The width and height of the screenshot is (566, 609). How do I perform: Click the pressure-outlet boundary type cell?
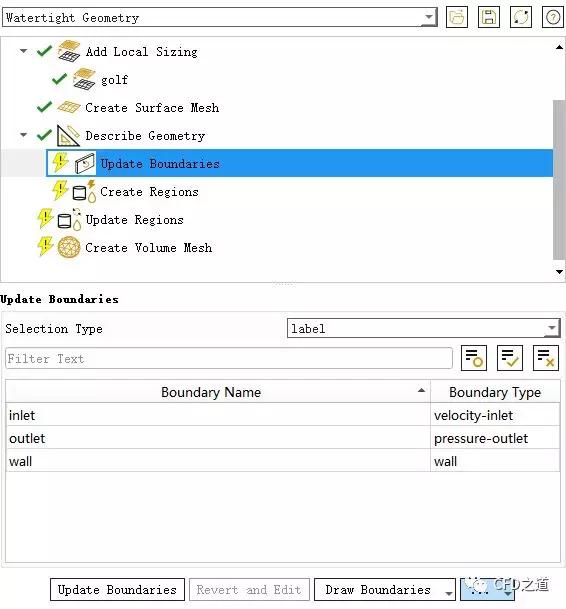495,438
